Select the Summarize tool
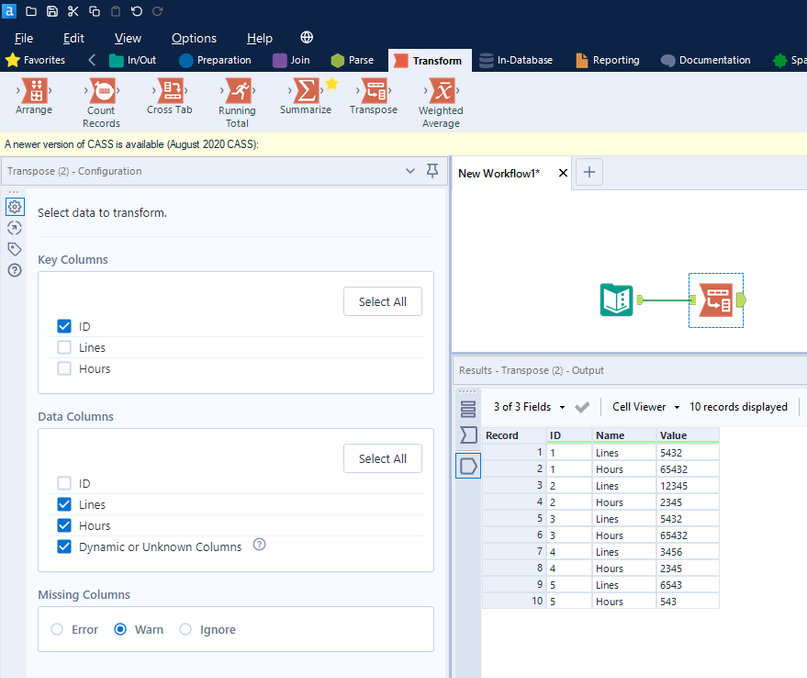The image size is (807, 678). [306, 96]
